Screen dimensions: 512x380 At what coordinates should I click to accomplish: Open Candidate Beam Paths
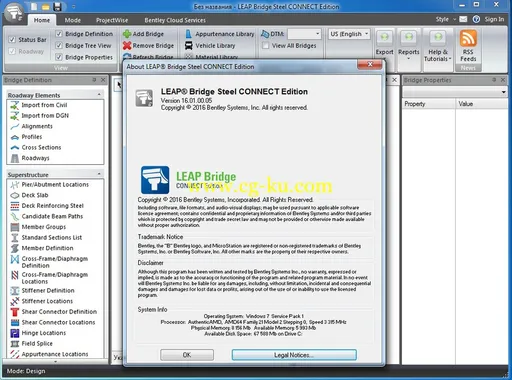52,217
